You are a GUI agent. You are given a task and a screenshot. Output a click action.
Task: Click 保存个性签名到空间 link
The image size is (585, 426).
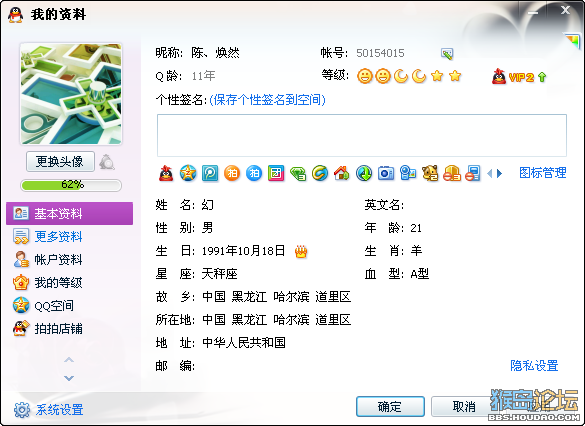pyautogui.click(x=268, y=100)
